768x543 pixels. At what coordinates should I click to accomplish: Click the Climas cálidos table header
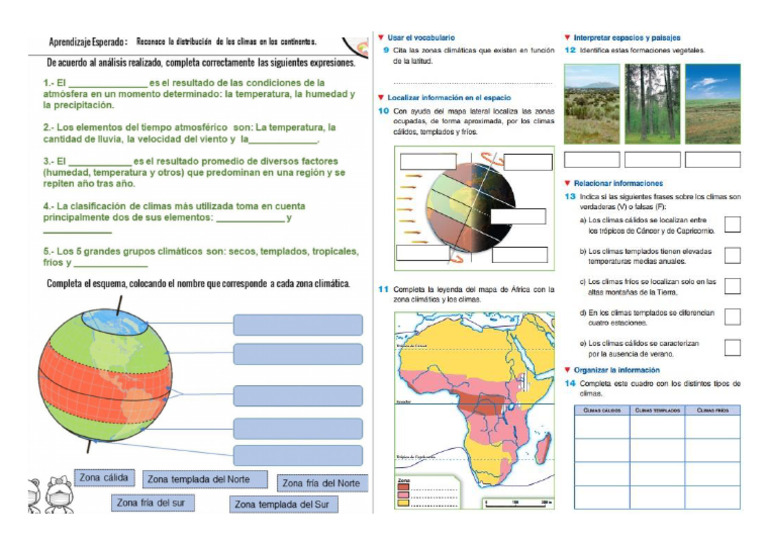tap(602, 410)
